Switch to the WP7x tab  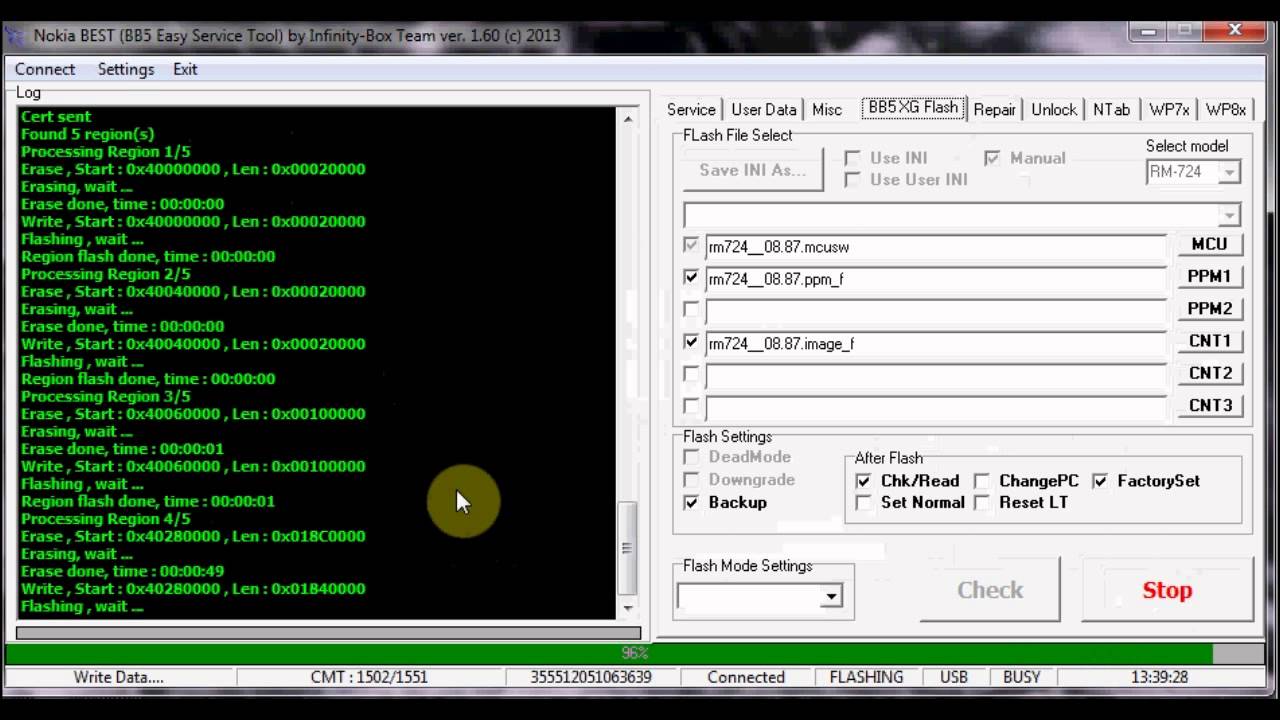[1169, 110]
